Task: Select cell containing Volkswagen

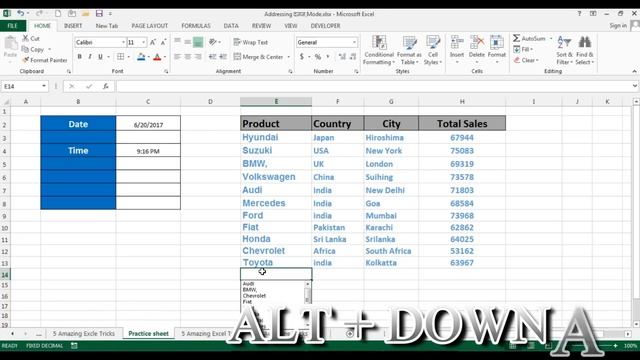Action: pos(276,177)
